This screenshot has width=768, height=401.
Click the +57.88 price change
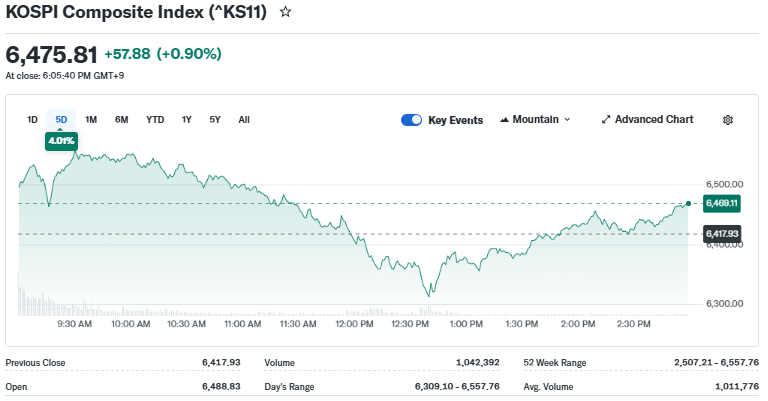tap(127, 54)
